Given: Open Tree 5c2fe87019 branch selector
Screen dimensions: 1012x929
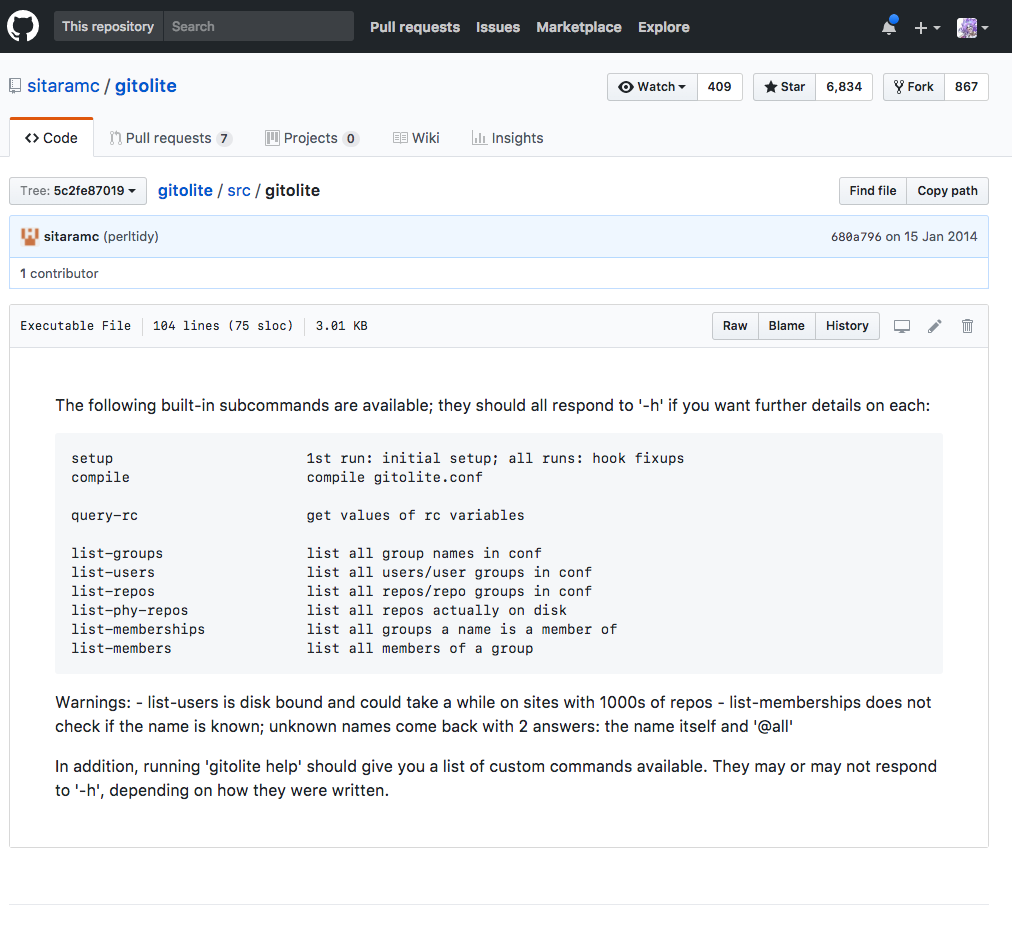Looking at the screenshot, I should pyautogui.click(x=78, y=190).
